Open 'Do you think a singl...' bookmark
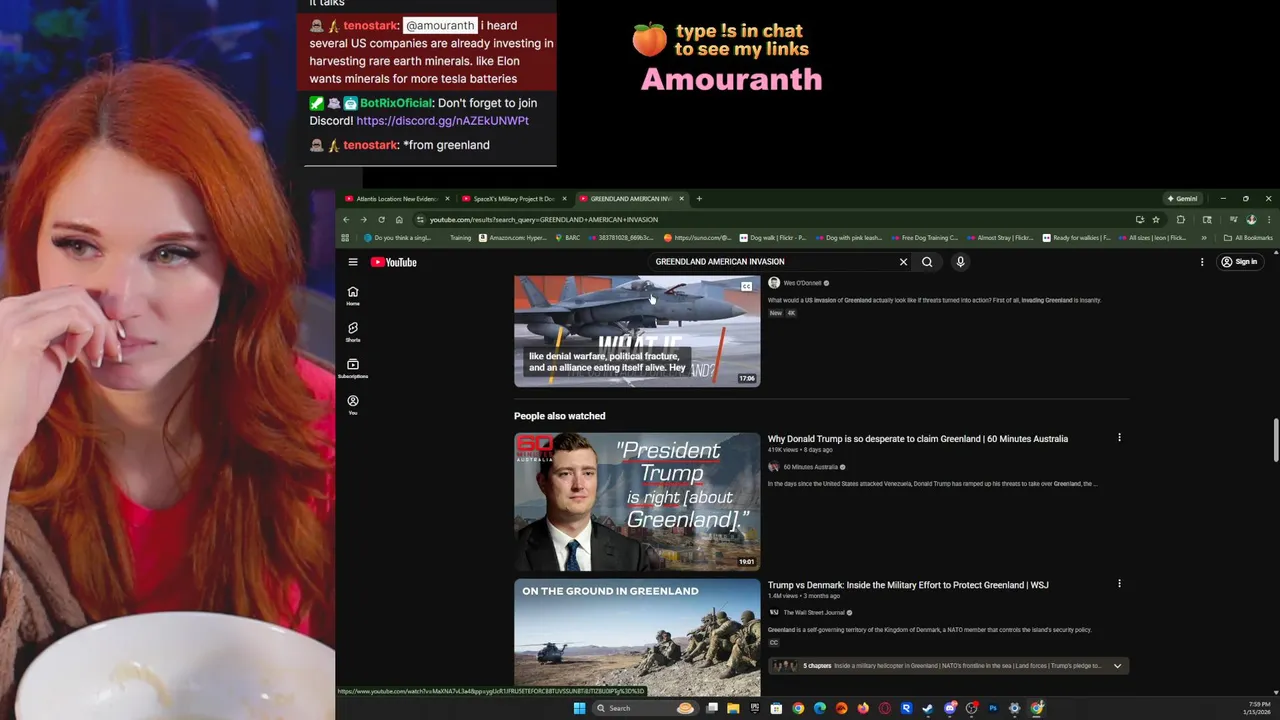This screenshot has width=1280, height=720. coord(397,238)
